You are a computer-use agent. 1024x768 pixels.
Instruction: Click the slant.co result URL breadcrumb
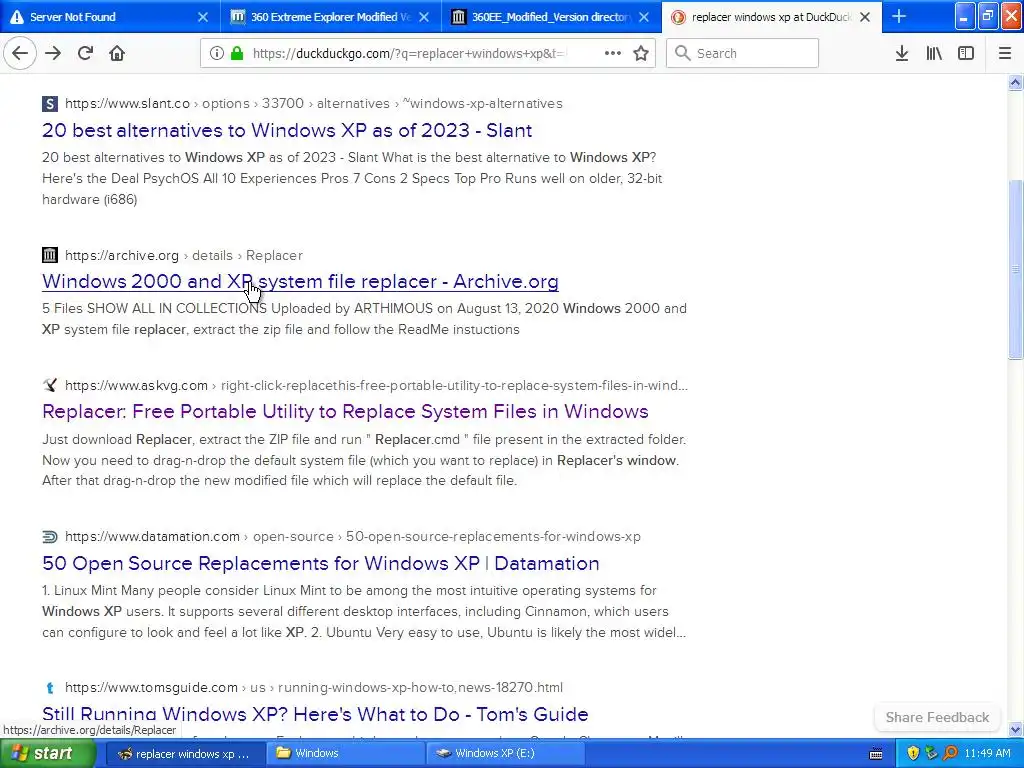[x=313, y=103]
